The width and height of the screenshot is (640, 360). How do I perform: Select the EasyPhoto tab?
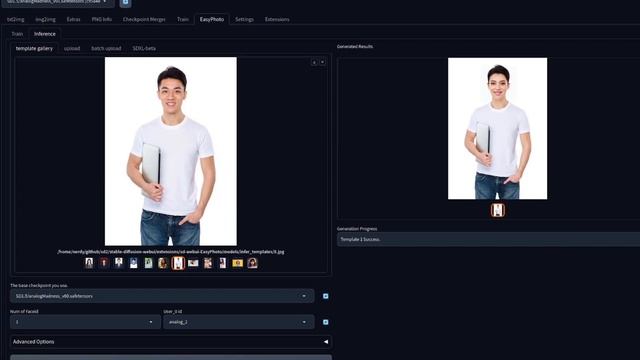[212, 19]
